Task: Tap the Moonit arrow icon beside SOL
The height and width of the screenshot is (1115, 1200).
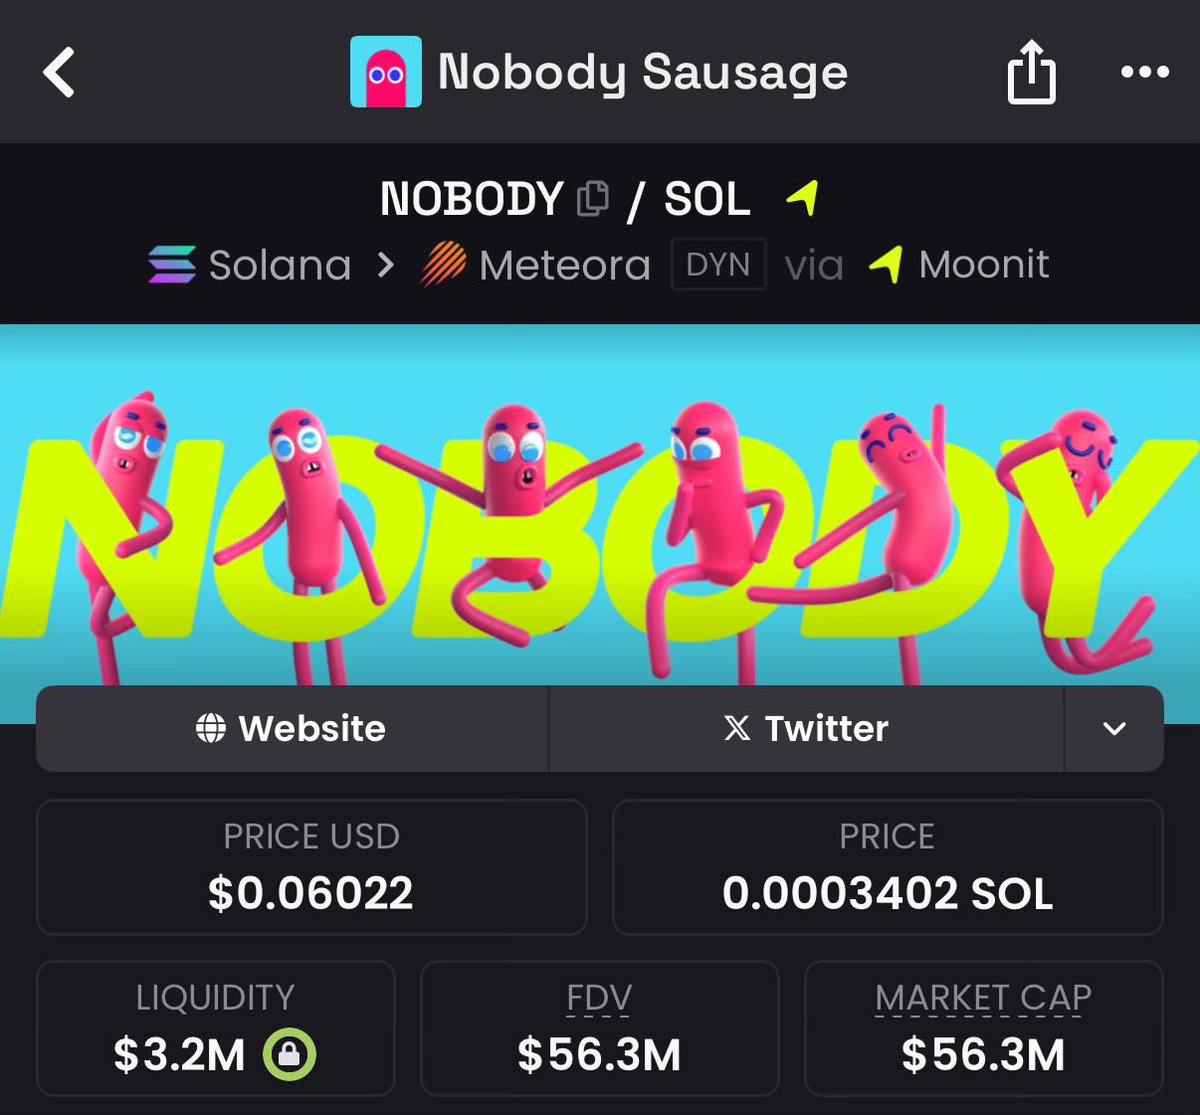Action: tap(802, 197)
